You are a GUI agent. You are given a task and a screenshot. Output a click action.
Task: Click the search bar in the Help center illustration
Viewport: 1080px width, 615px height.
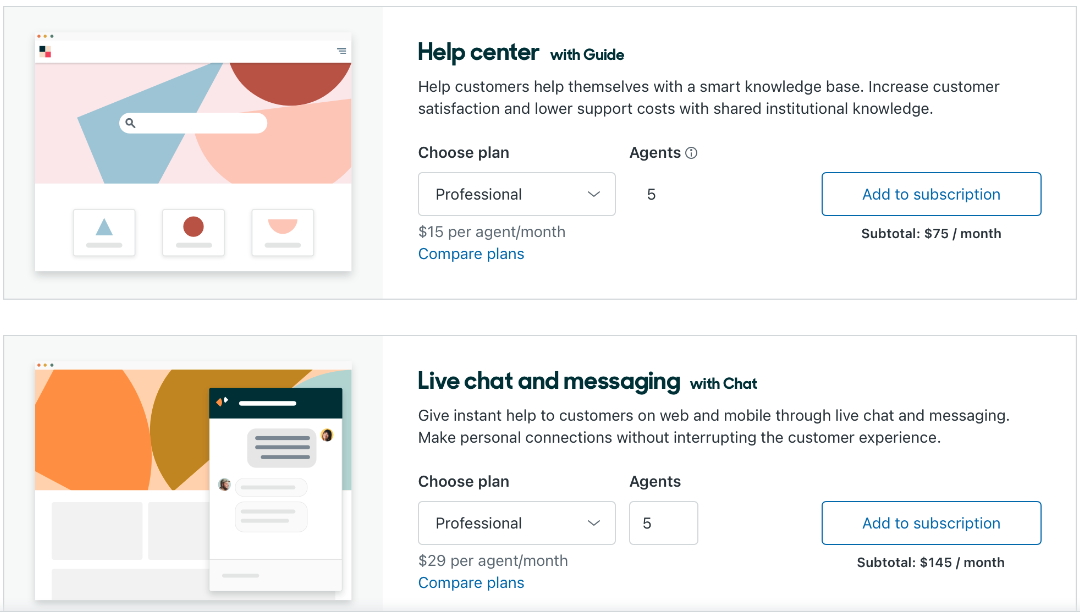point(200,123)
